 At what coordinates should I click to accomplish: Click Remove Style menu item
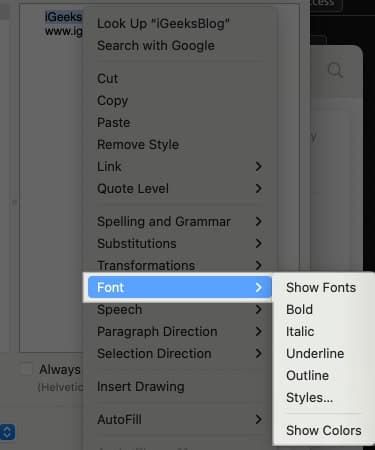coord(180,145)
